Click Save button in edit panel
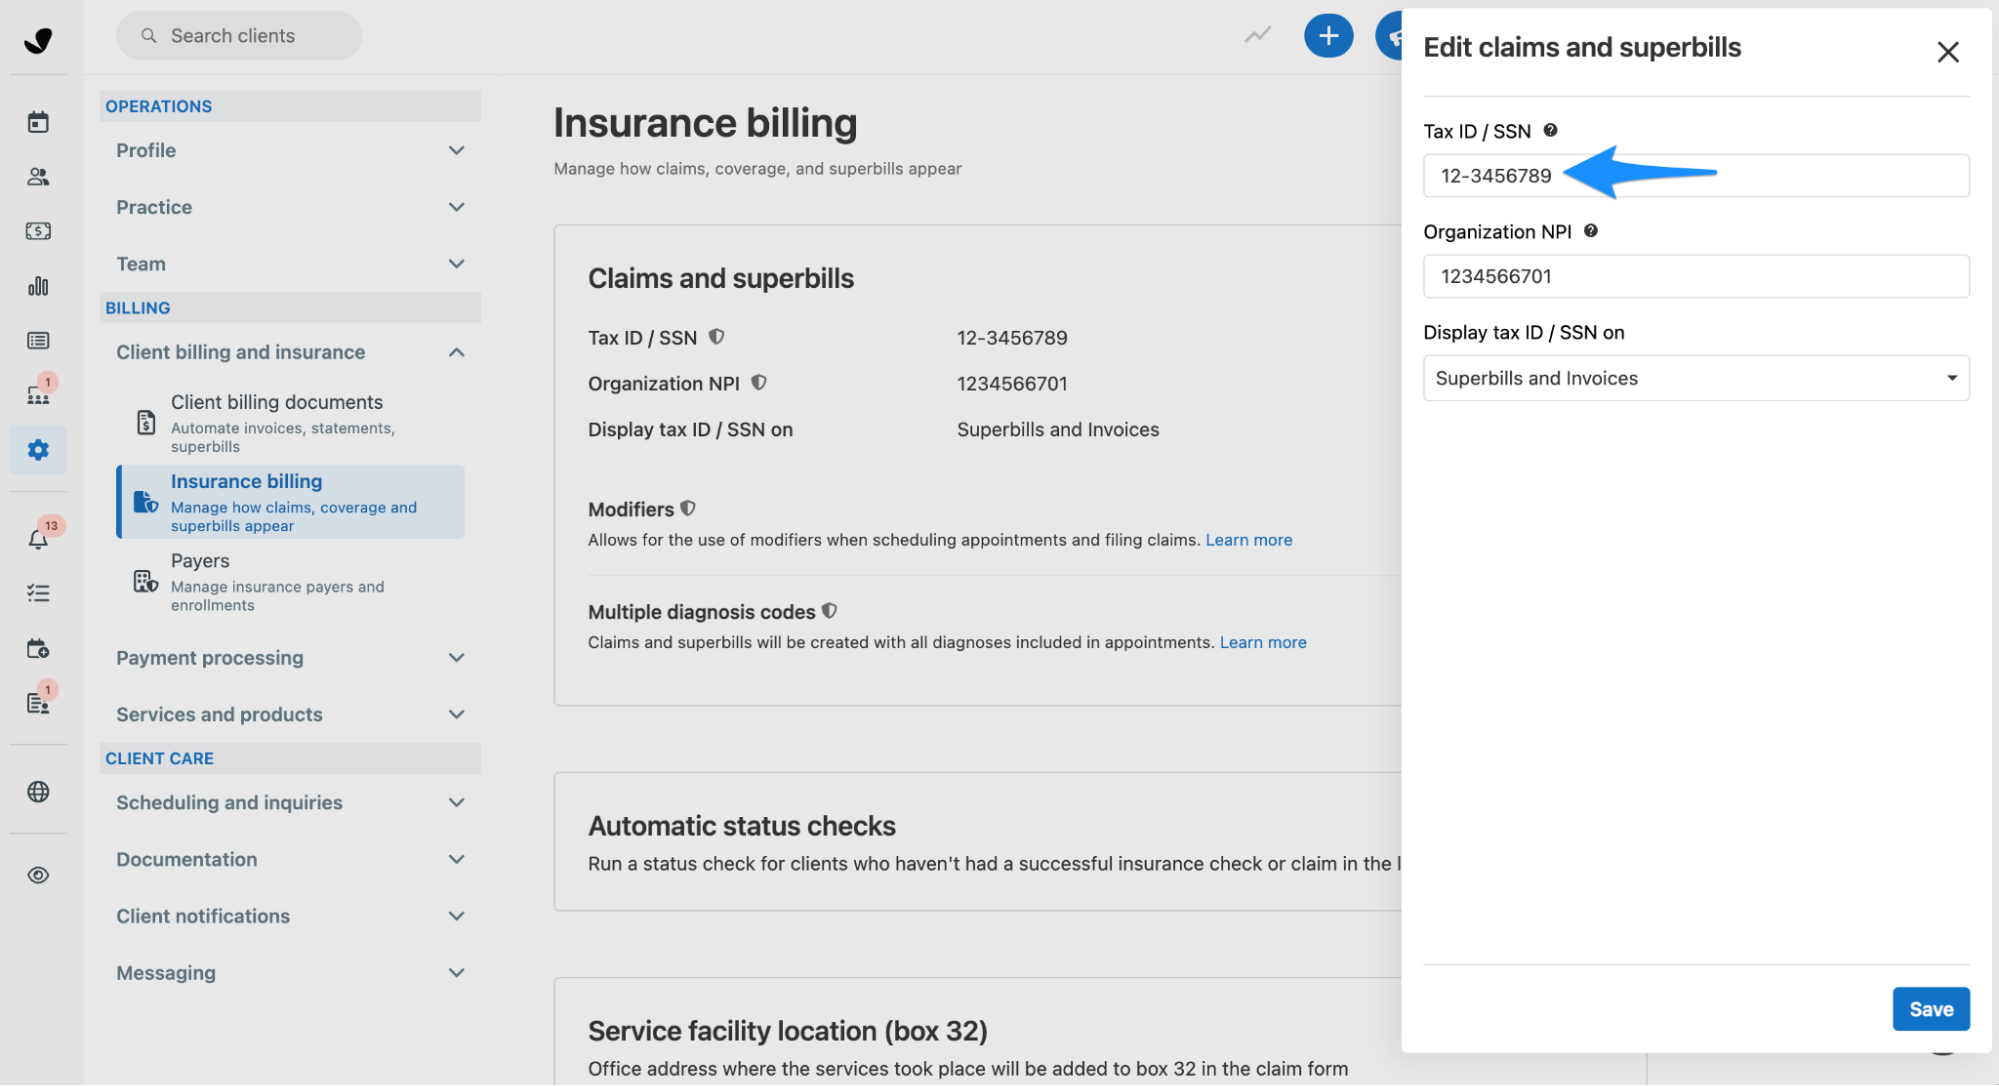Viewport: 1999px width, 1086px height. [1931, 1009]
